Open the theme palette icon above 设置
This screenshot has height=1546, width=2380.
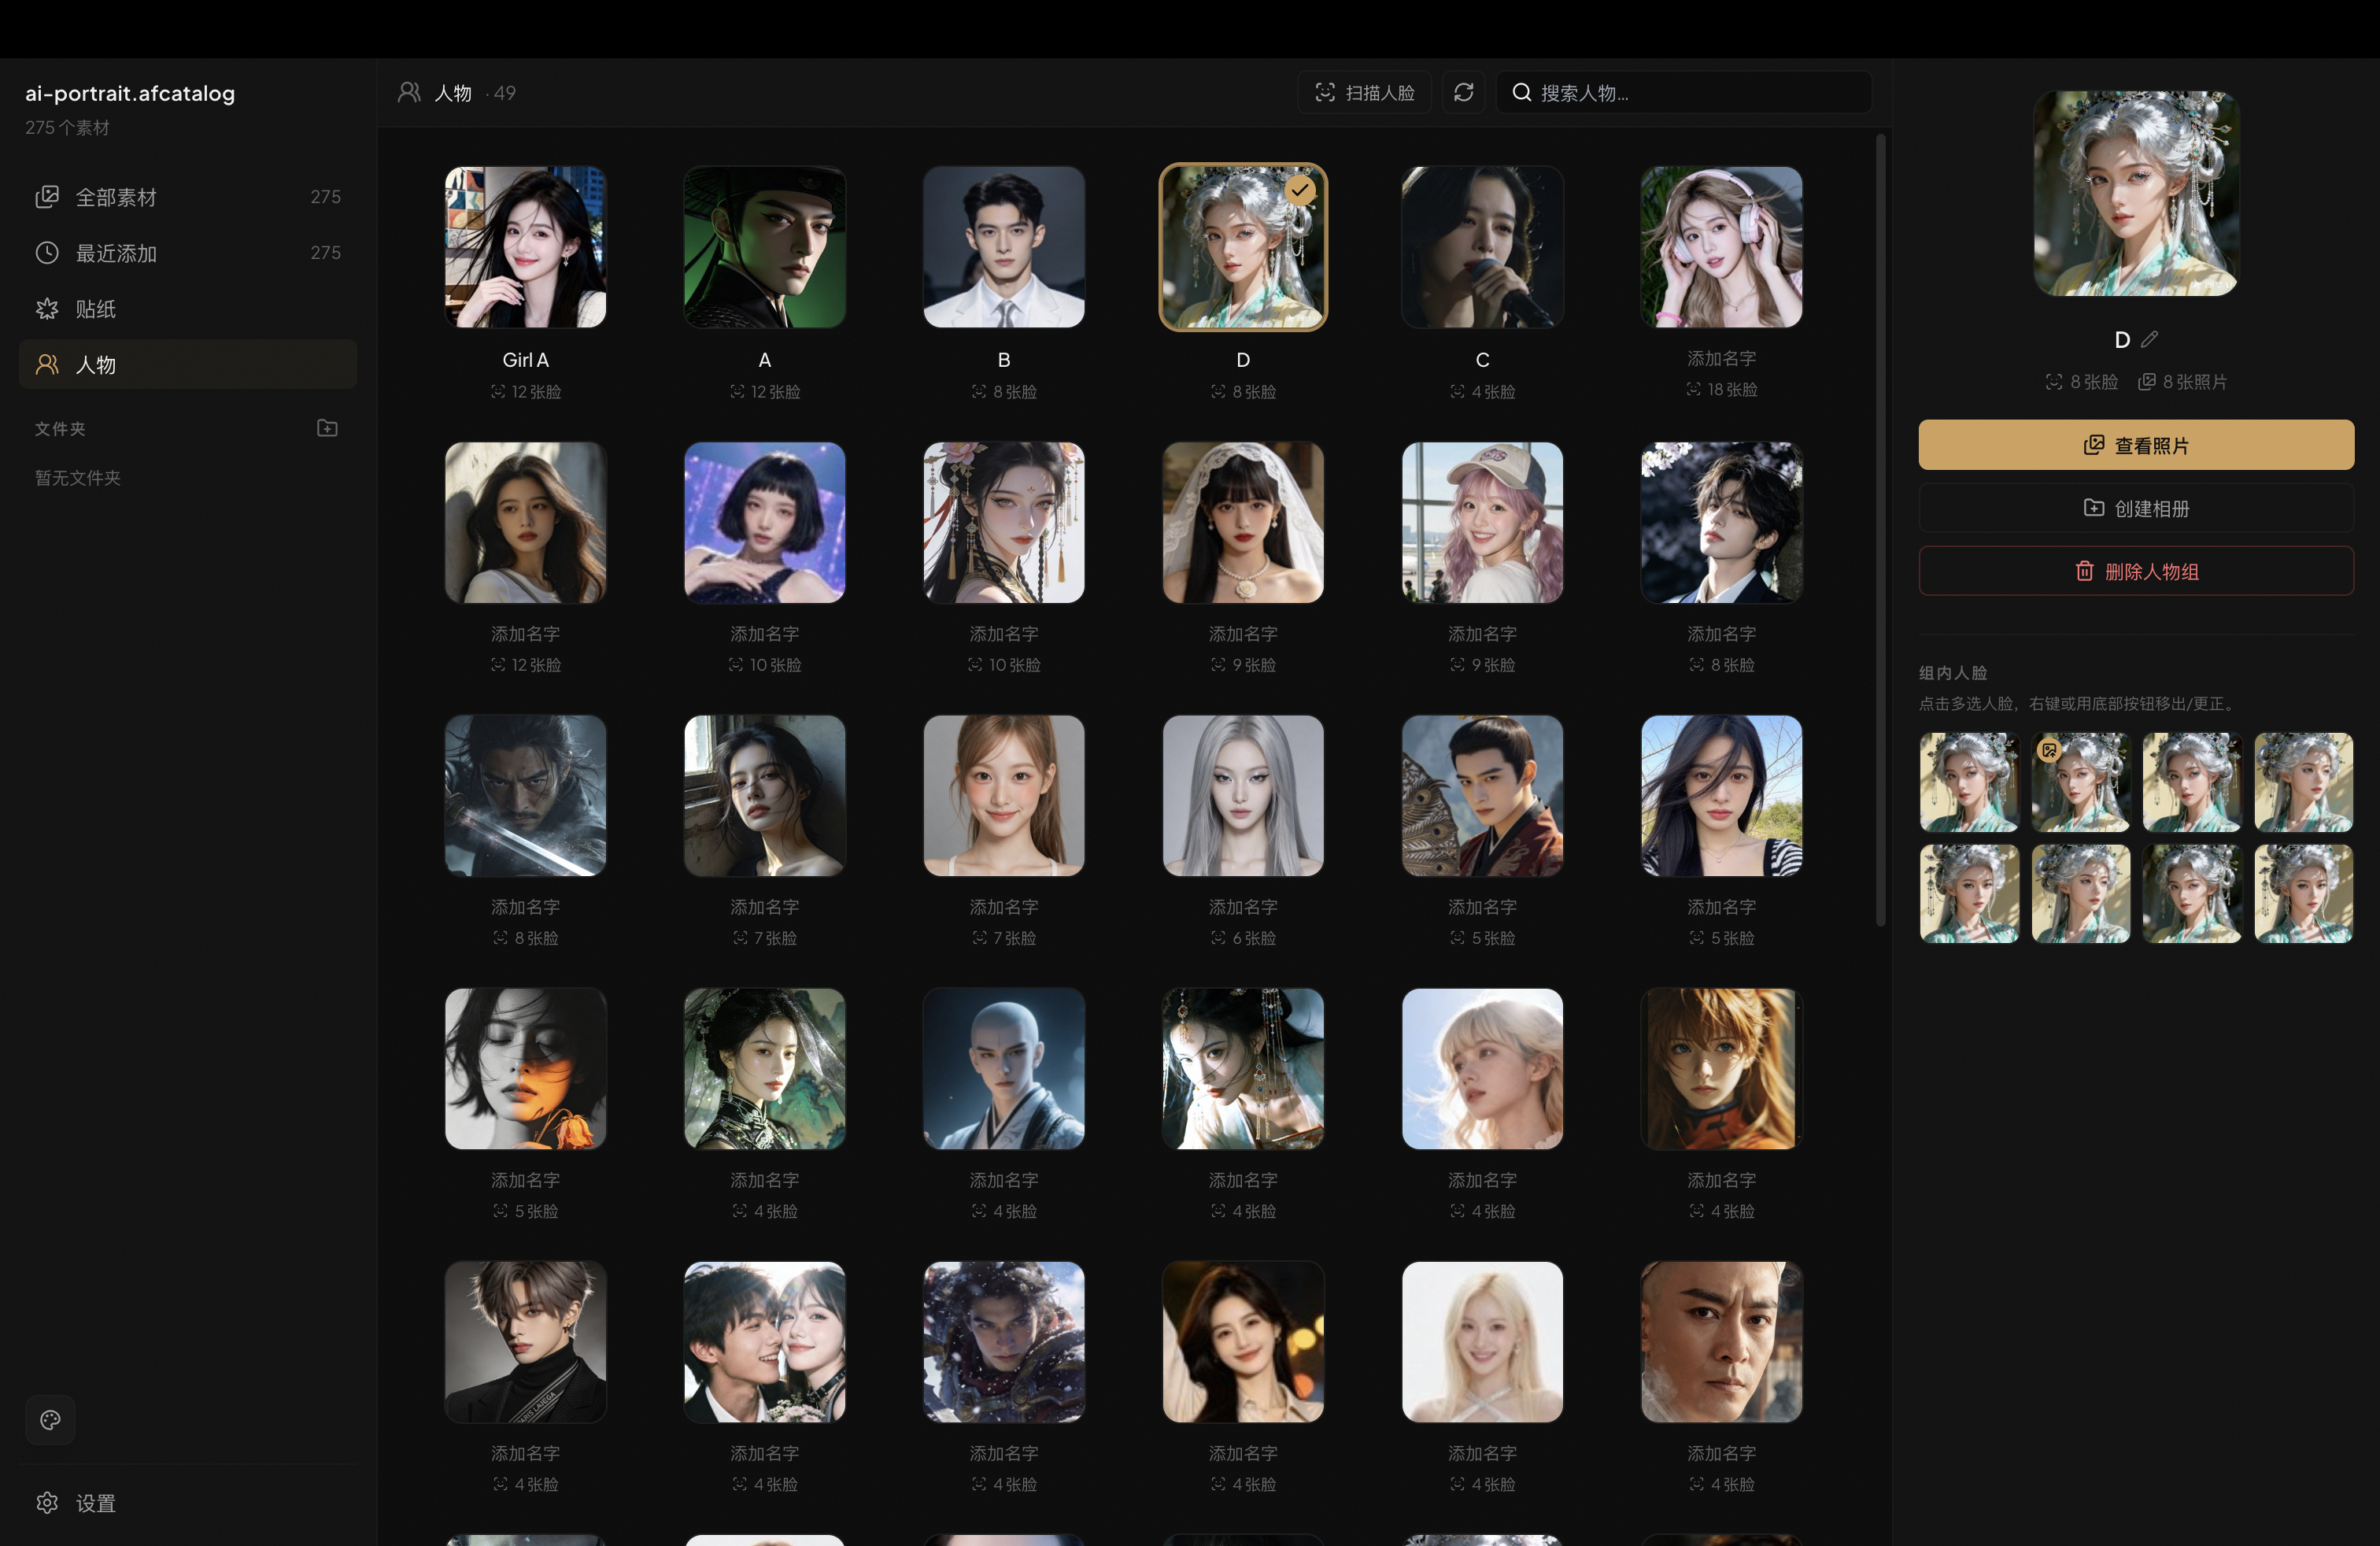(x=50, y=1420)
